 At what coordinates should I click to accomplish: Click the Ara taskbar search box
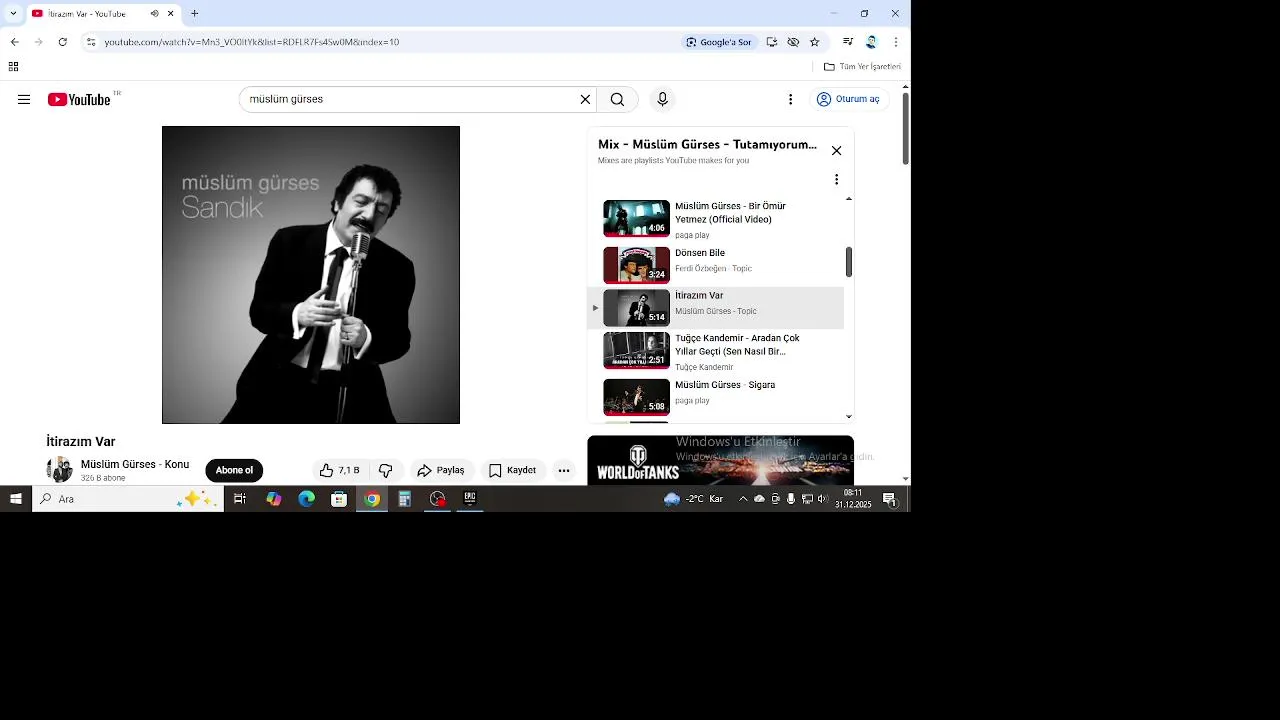tap(128, 499)
